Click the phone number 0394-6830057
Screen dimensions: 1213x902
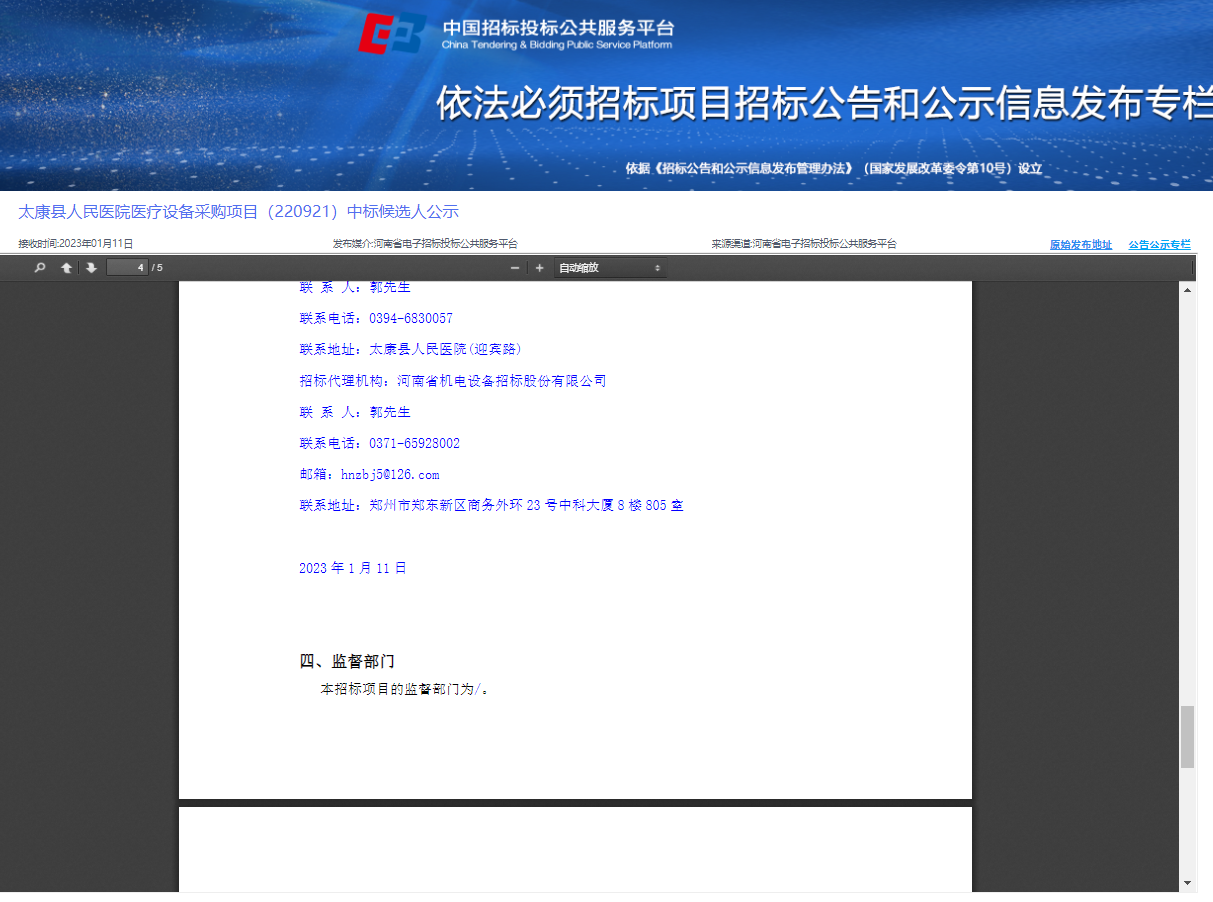point(410,318)
